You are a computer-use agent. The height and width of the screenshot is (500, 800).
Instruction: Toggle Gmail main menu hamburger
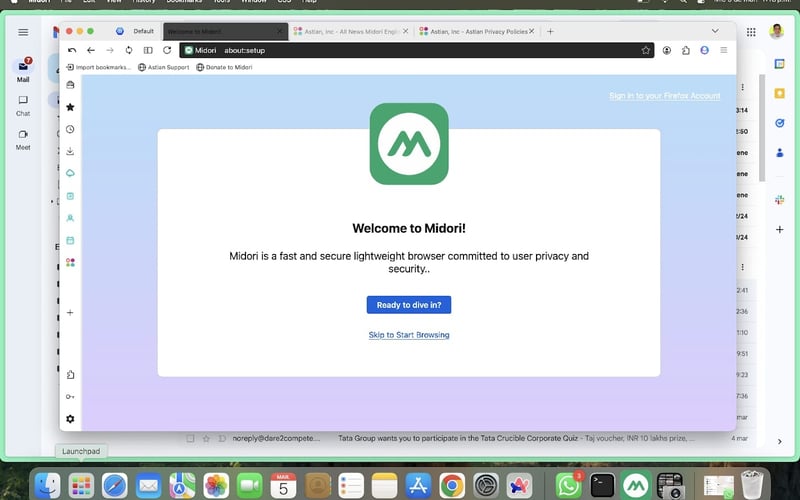point(23,32)
